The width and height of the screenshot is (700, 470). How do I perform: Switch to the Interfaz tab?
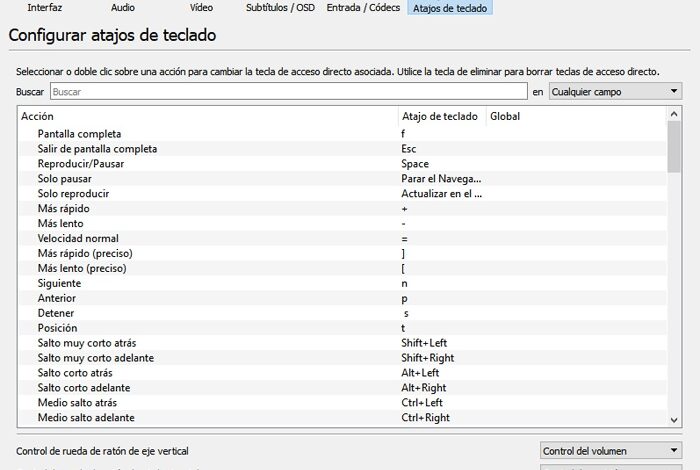pyautogui.click(x=45, y=7)
